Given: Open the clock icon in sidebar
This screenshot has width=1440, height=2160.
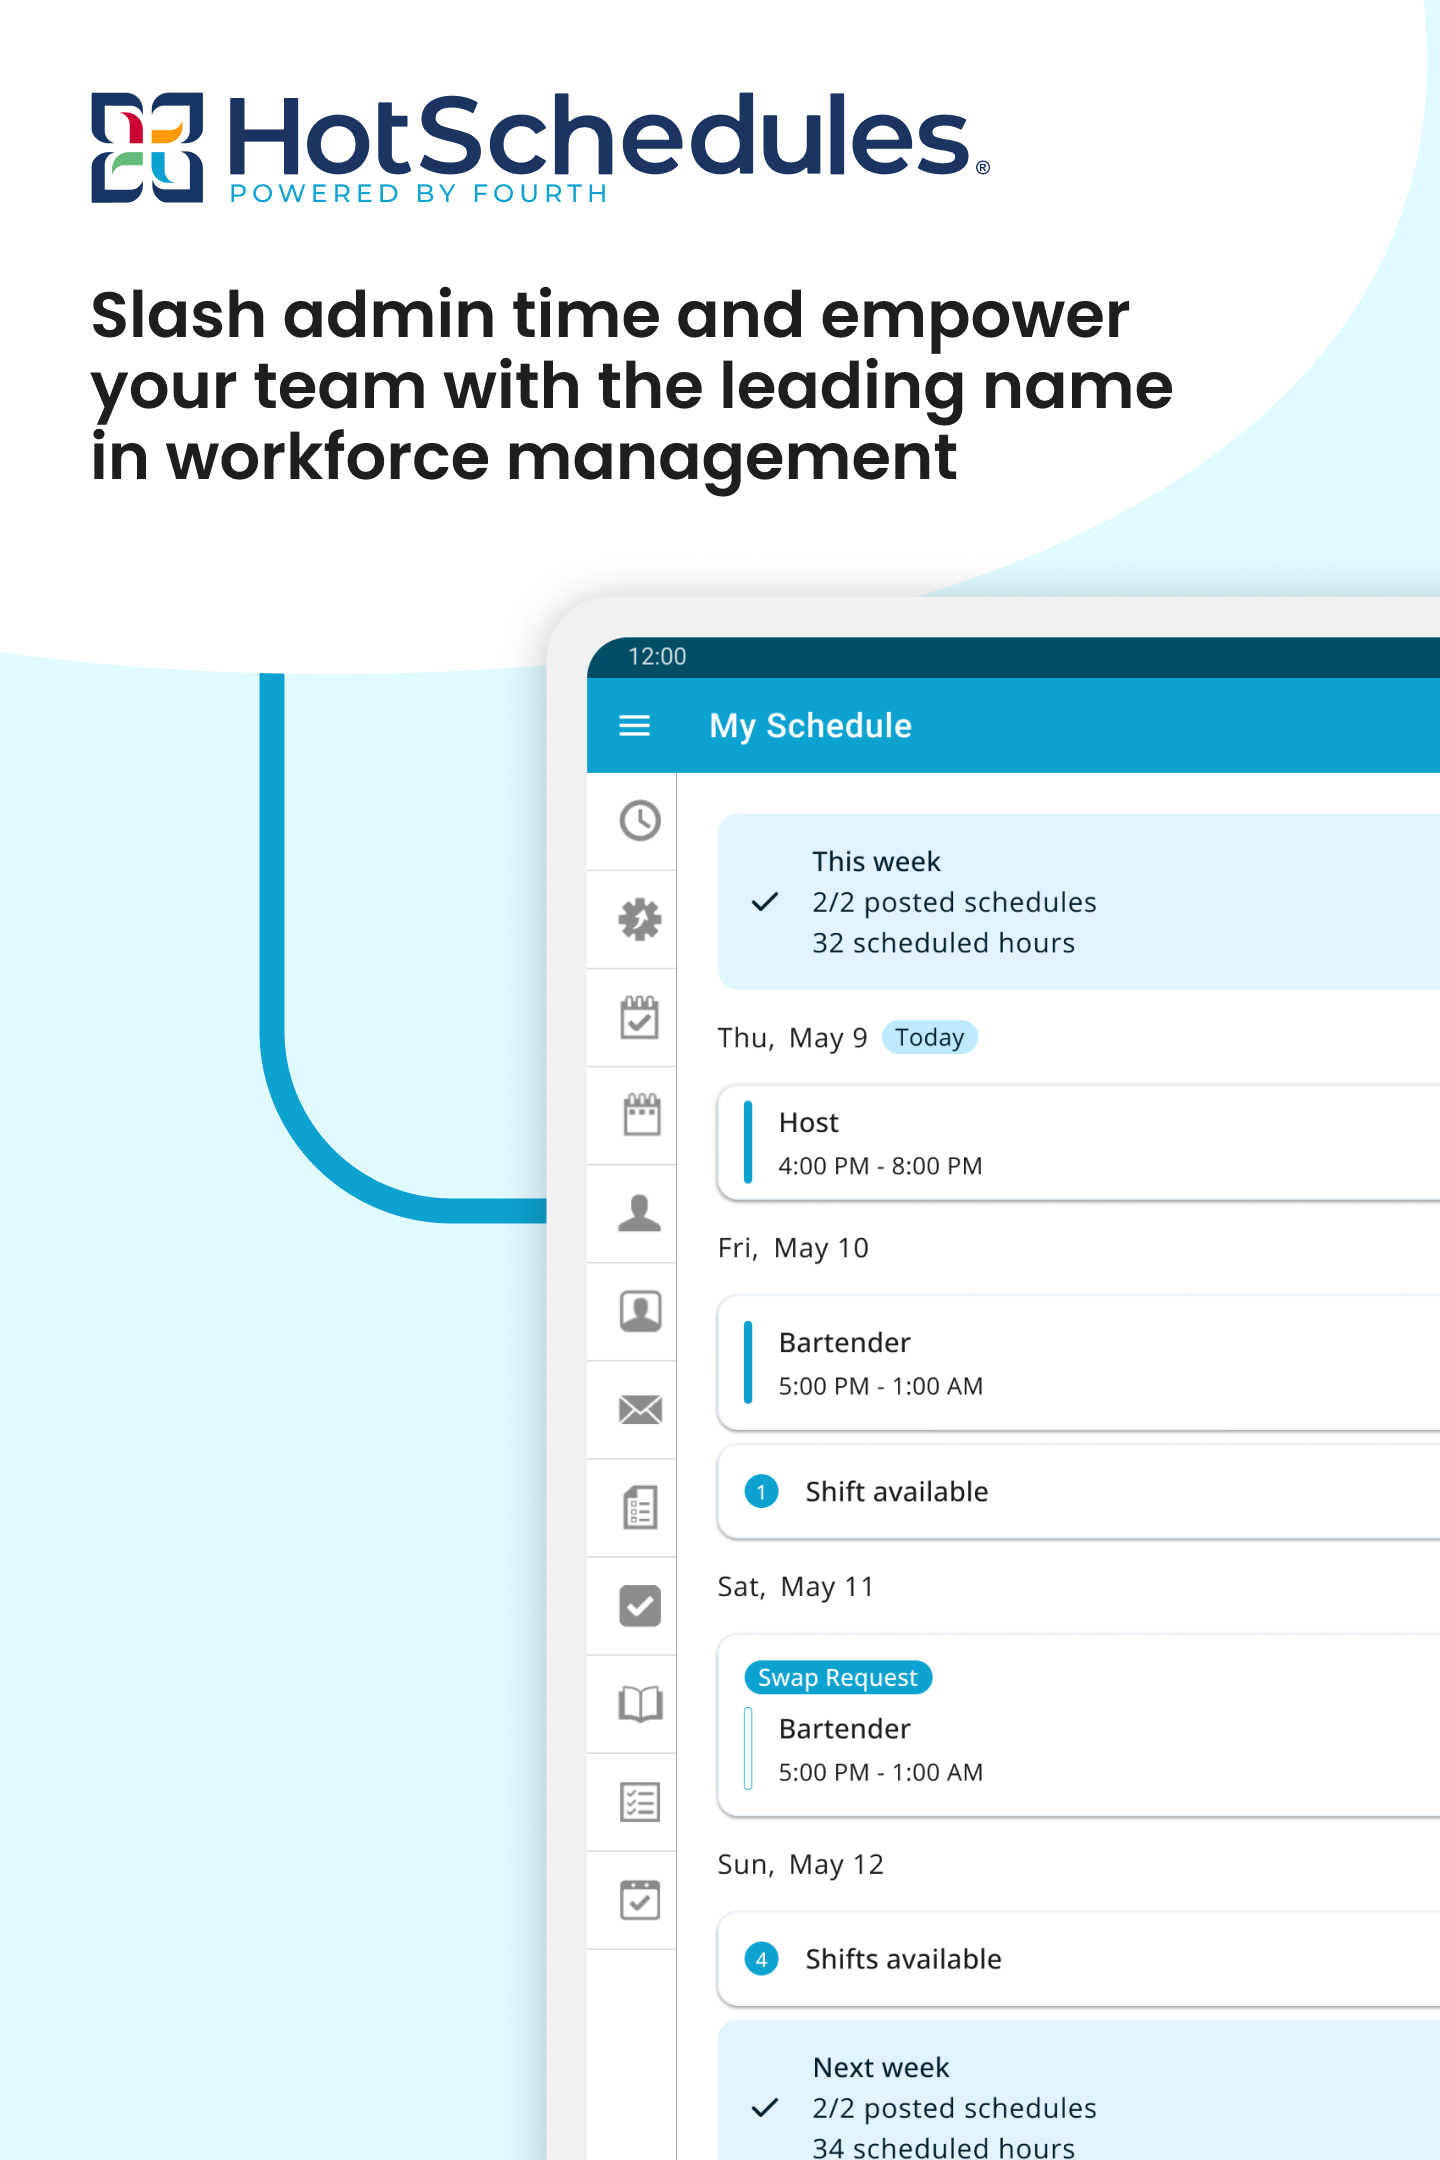Looking at the screenshot, I should [640, 821].
